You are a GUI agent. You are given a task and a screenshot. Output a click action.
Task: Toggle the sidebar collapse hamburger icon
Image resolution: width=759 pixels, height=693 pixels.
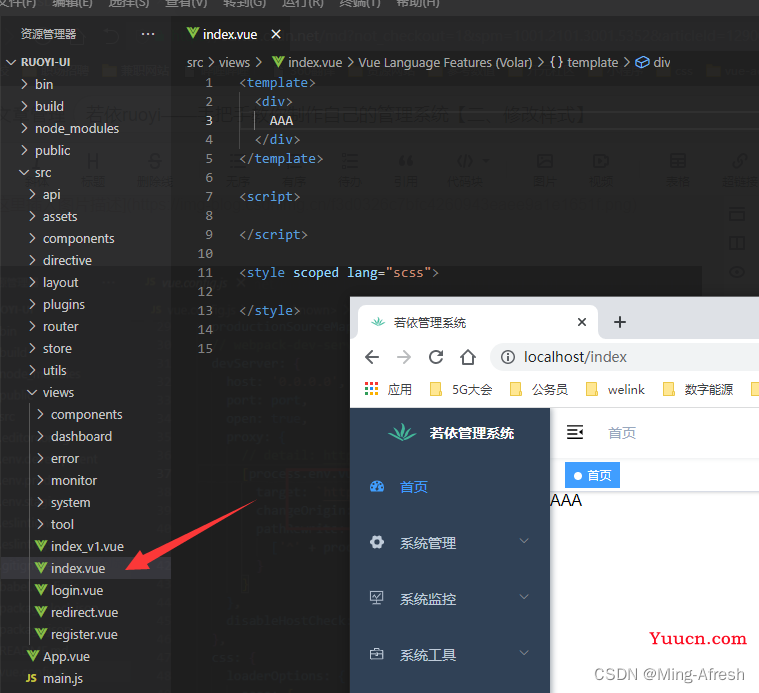coord(575,432)
